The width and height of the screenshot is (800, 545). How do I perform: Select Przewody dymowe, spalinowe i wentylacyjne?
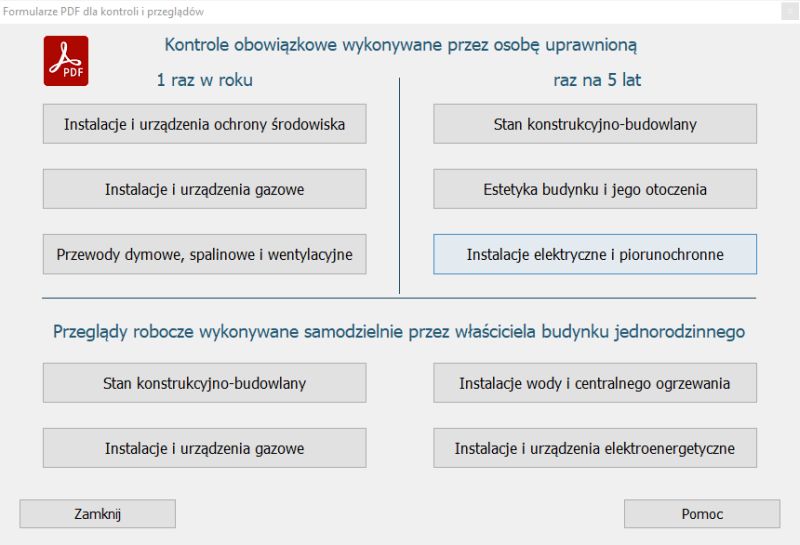click(204, 255)
